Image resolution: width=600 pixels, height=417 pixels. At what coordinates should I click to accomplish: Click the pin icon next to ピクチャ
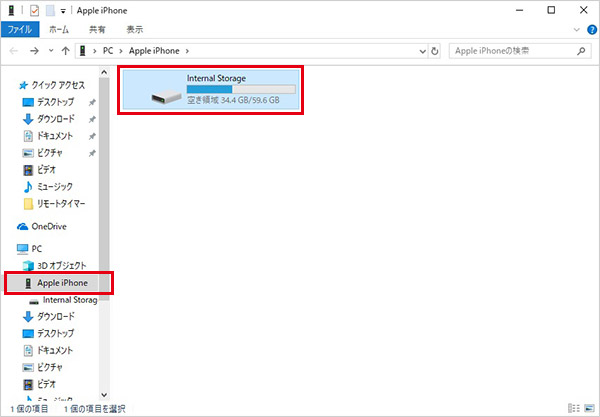(92, 153)
